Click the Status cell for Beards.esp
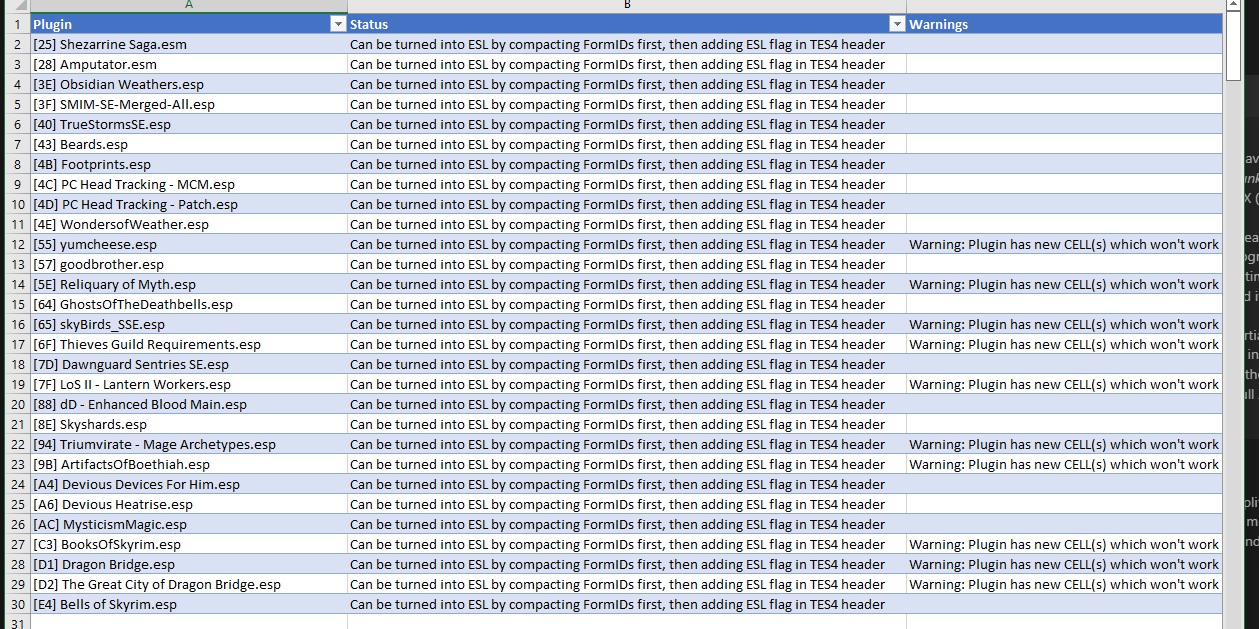The image size is (1259, 629). (x=627, y=144)
